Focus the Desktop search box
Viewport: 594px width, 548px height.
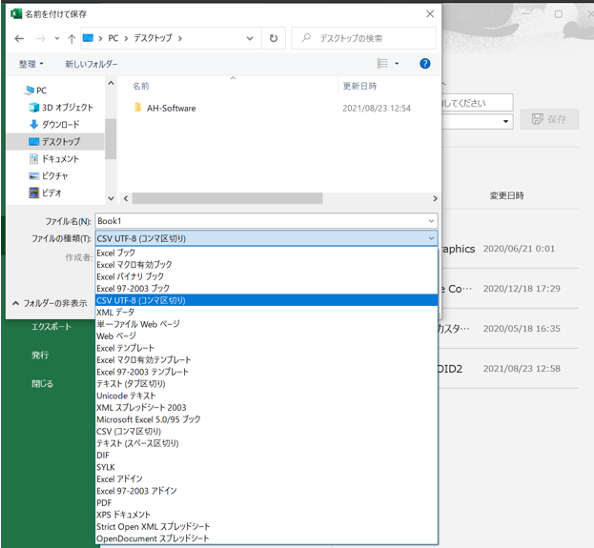[x=364, y=38]
